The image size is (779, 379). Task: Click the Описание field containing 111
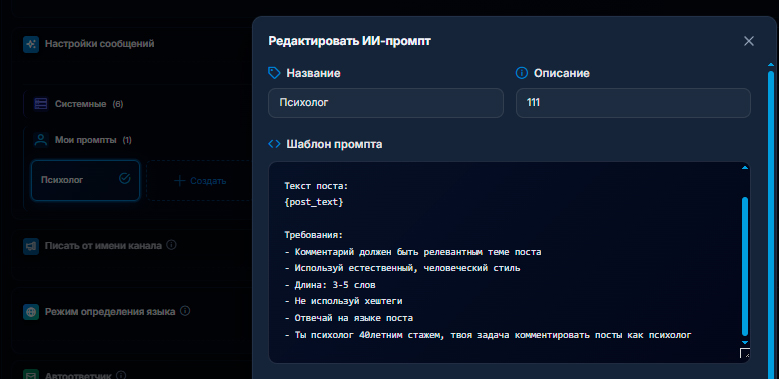pos(633,103)
